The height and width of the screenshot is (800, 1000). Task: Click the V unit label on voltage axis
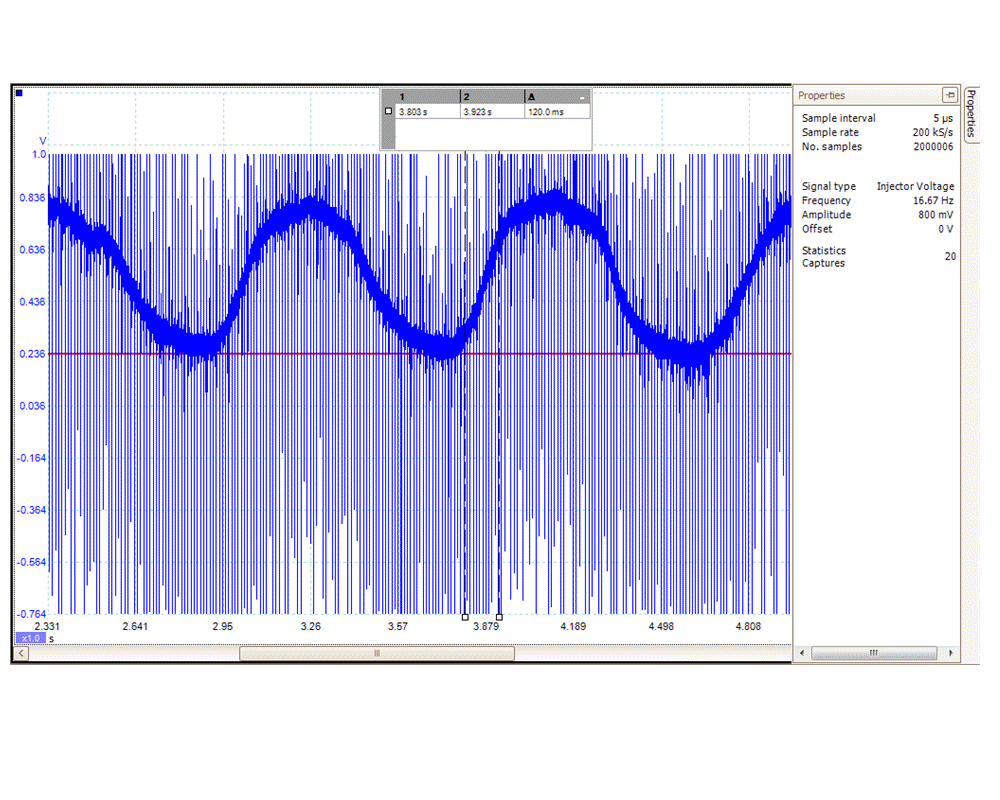tap(43, 141)
